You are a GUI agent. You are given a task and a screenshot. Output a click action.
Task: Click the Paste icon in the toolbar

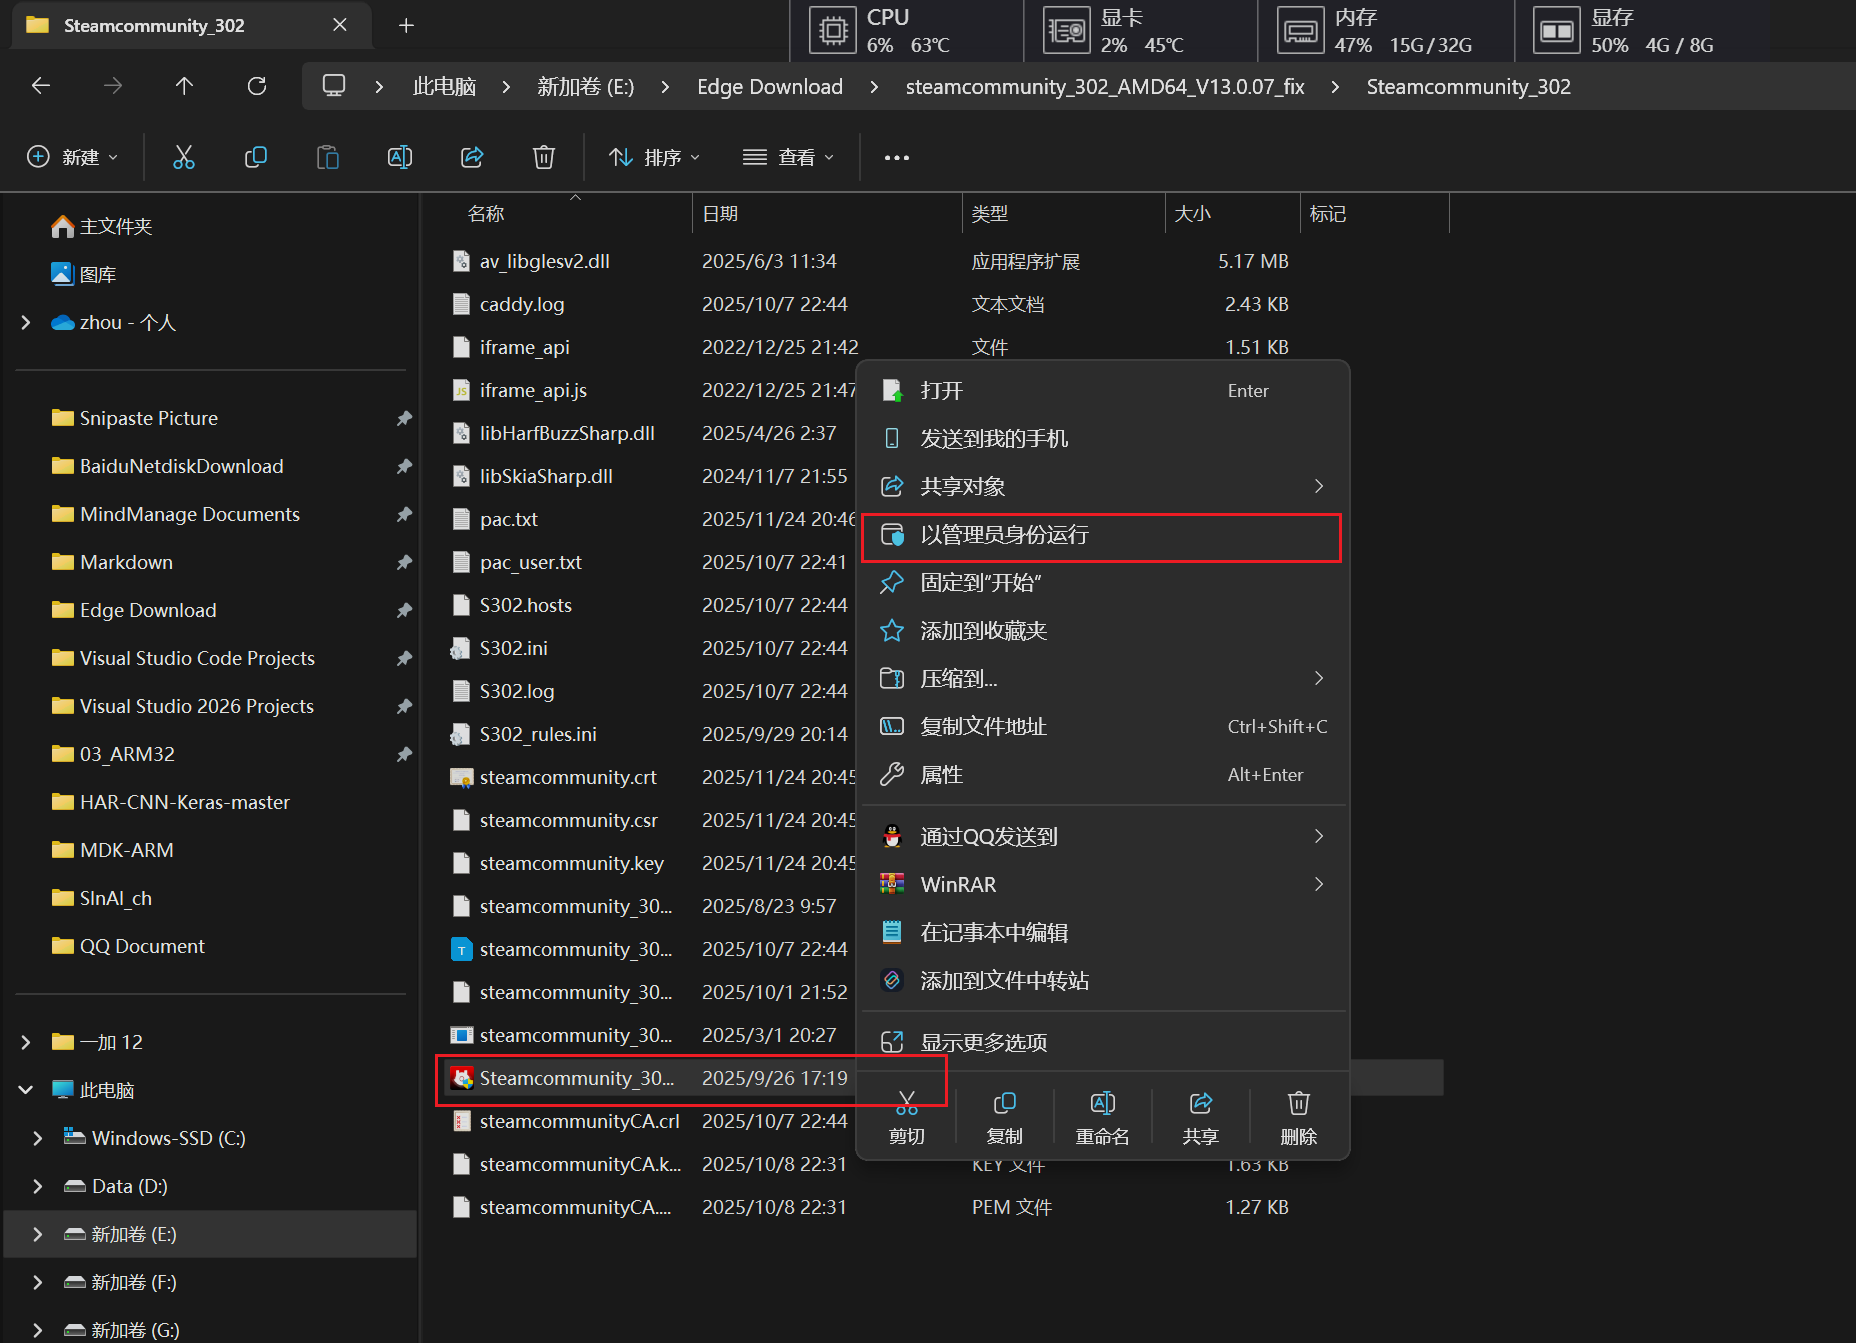coord(328,157)
